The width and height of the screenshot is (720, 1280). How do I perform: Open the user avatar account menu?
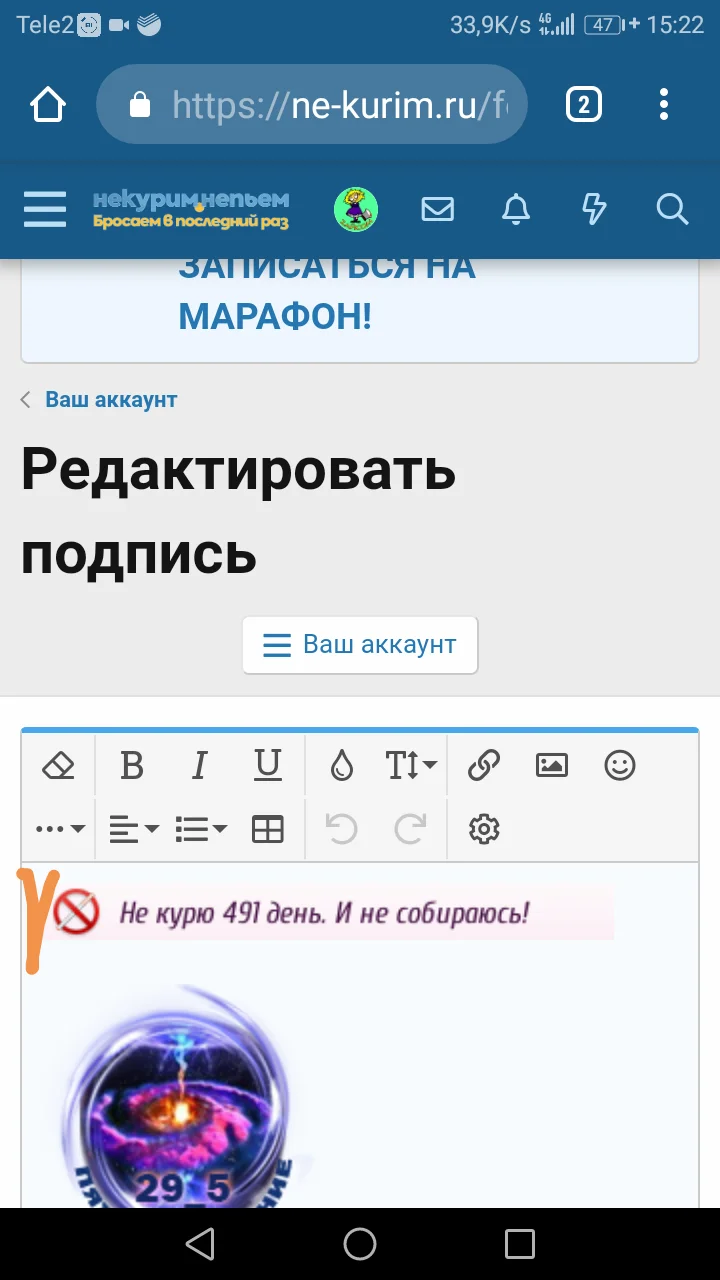click(356, 210)
